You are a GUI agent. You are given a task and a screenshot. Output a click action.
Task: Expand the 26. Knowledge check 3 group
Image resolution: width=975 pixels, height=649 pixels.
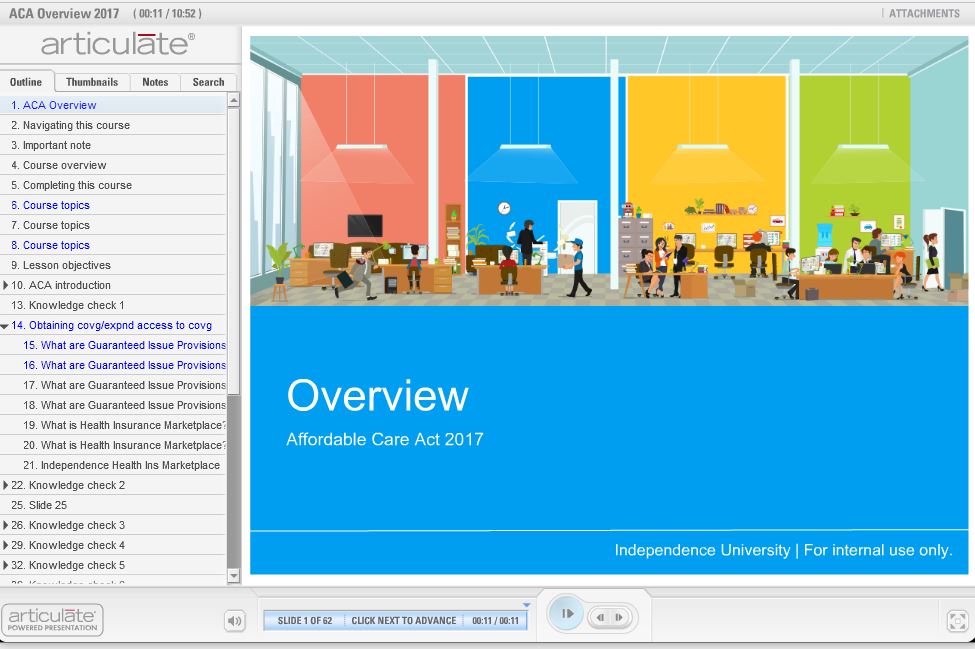click(x=6, y=525)
